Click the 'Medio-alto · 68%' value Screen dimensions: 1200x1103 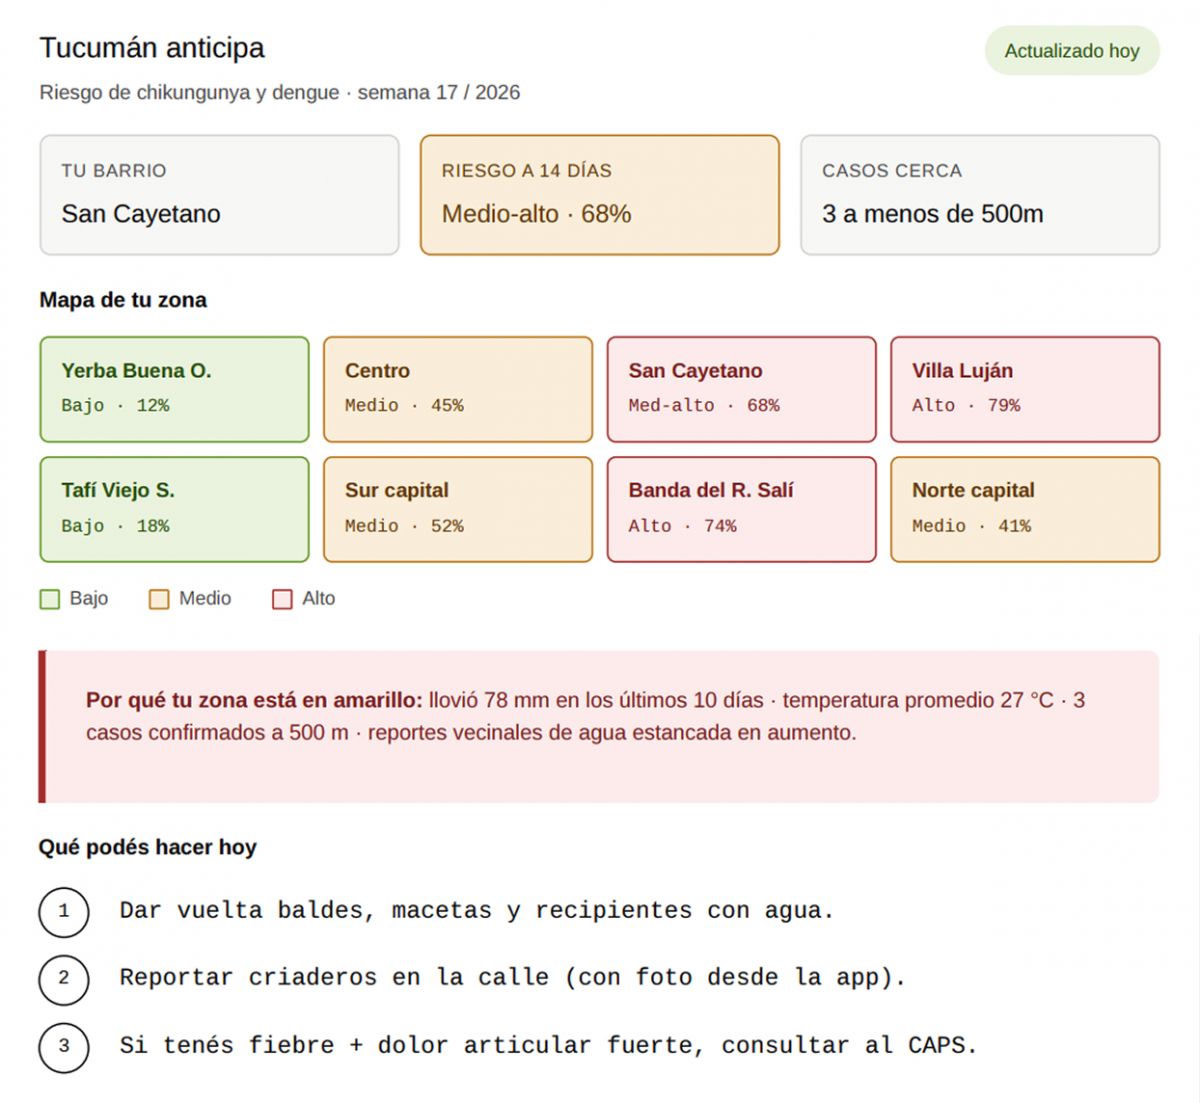[537, 214]
